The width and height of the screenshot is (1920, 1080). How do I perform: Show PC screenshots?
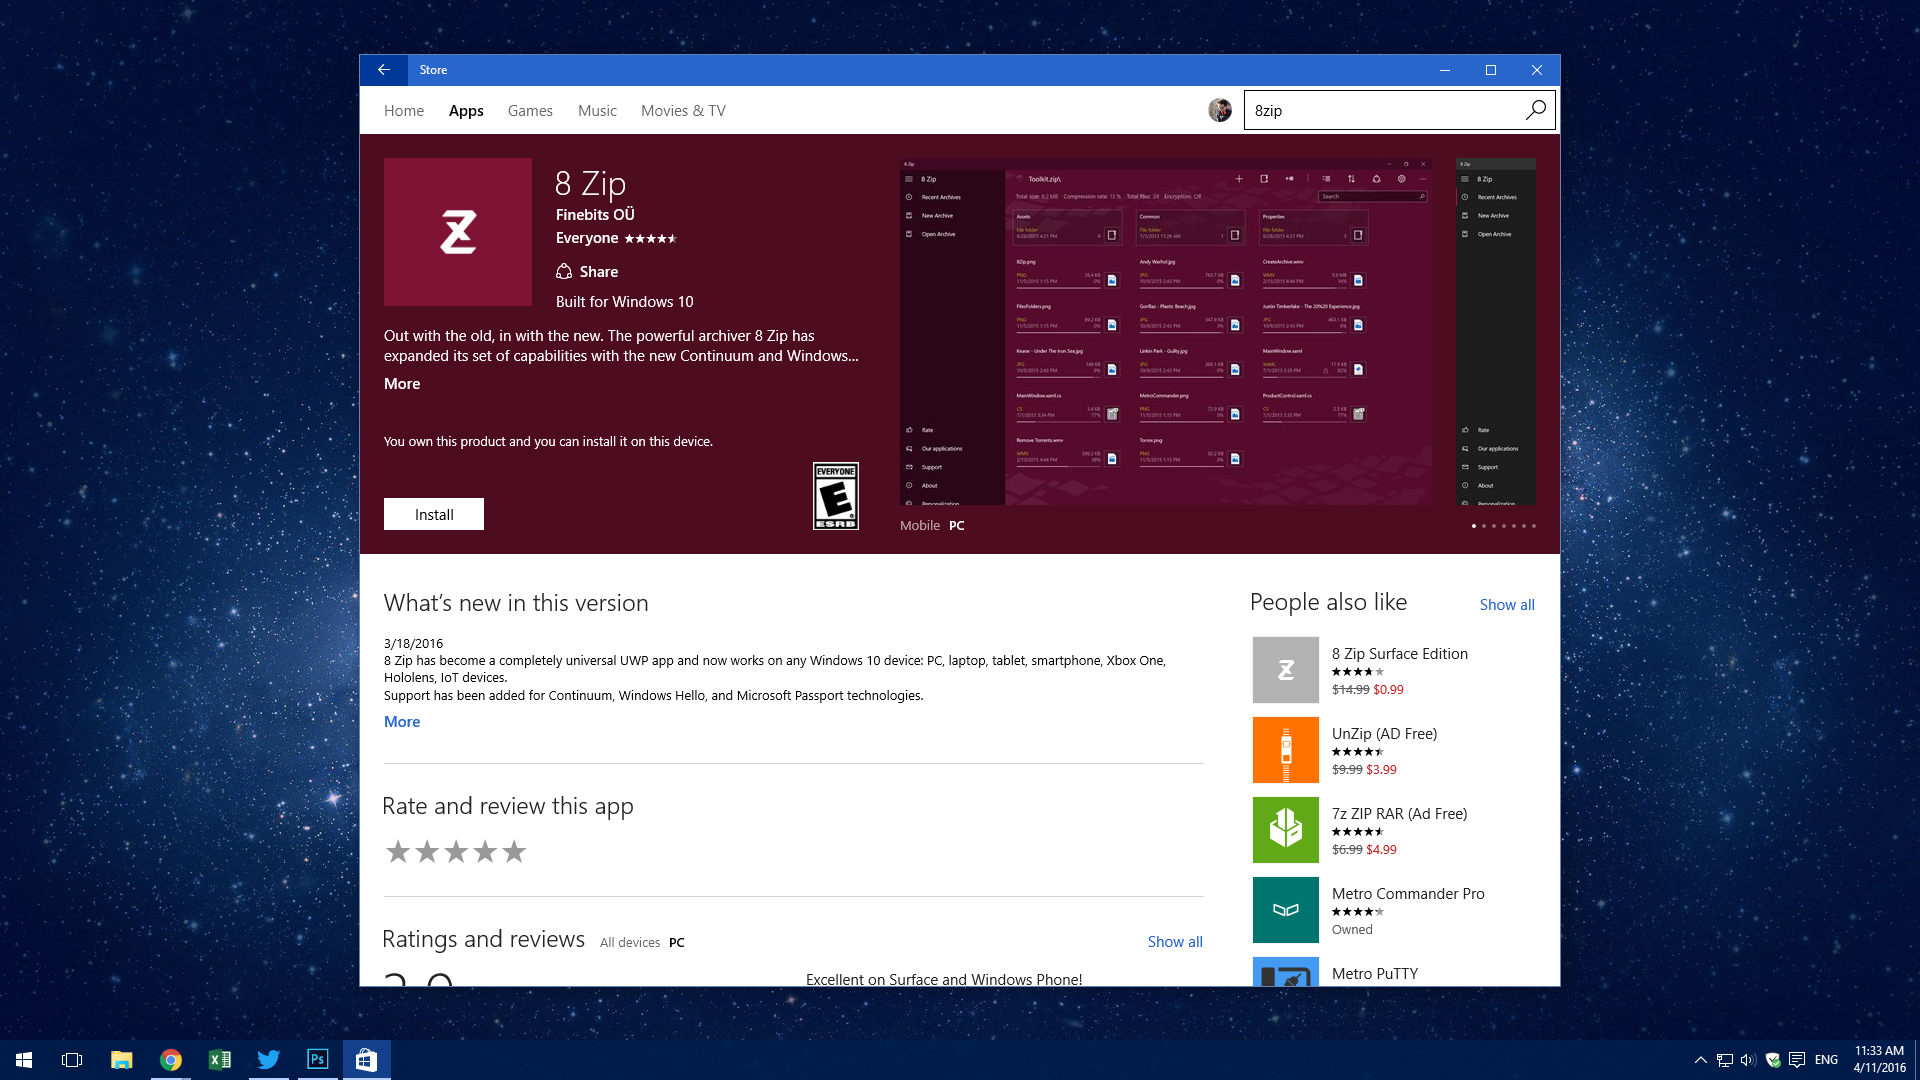tap(957, 526)
